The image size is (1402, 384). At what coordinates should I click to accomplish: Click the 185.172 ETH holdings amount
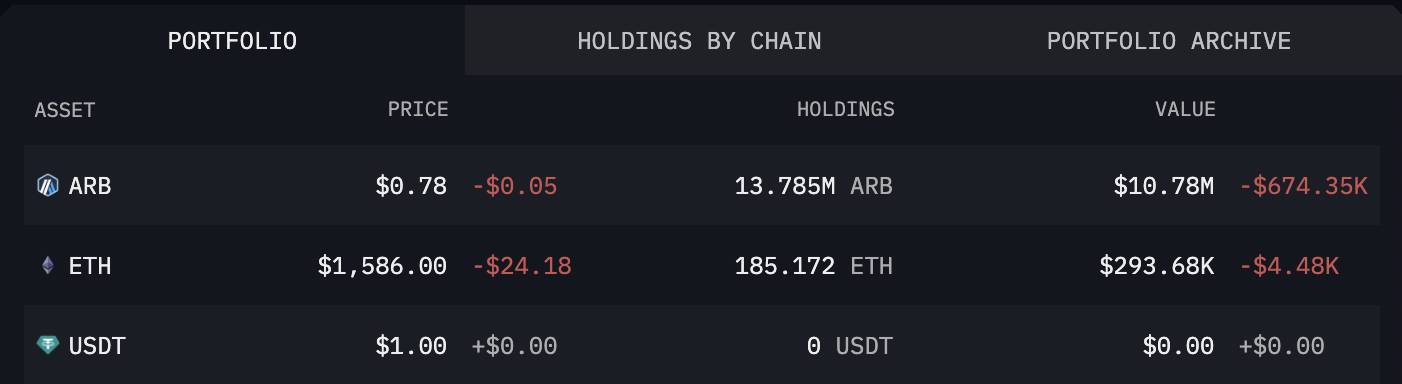(x=813, y=266)
